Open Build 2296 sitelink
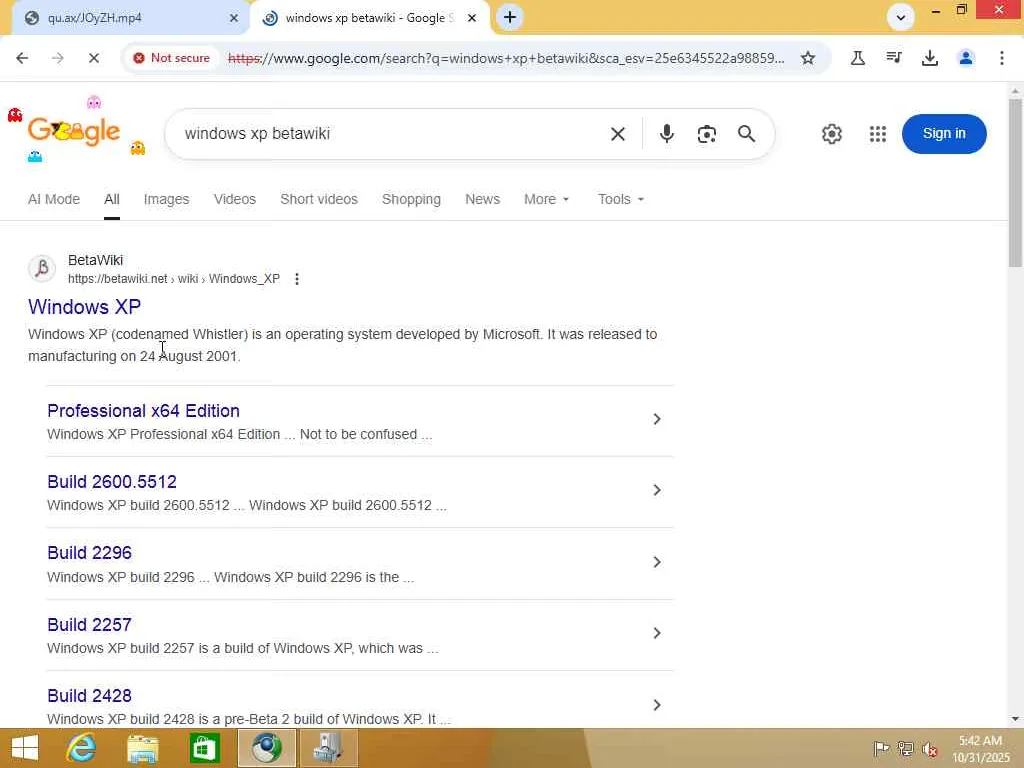This screenshot has width=1024, height=768. pyautogui.click(x=89, y=553)
